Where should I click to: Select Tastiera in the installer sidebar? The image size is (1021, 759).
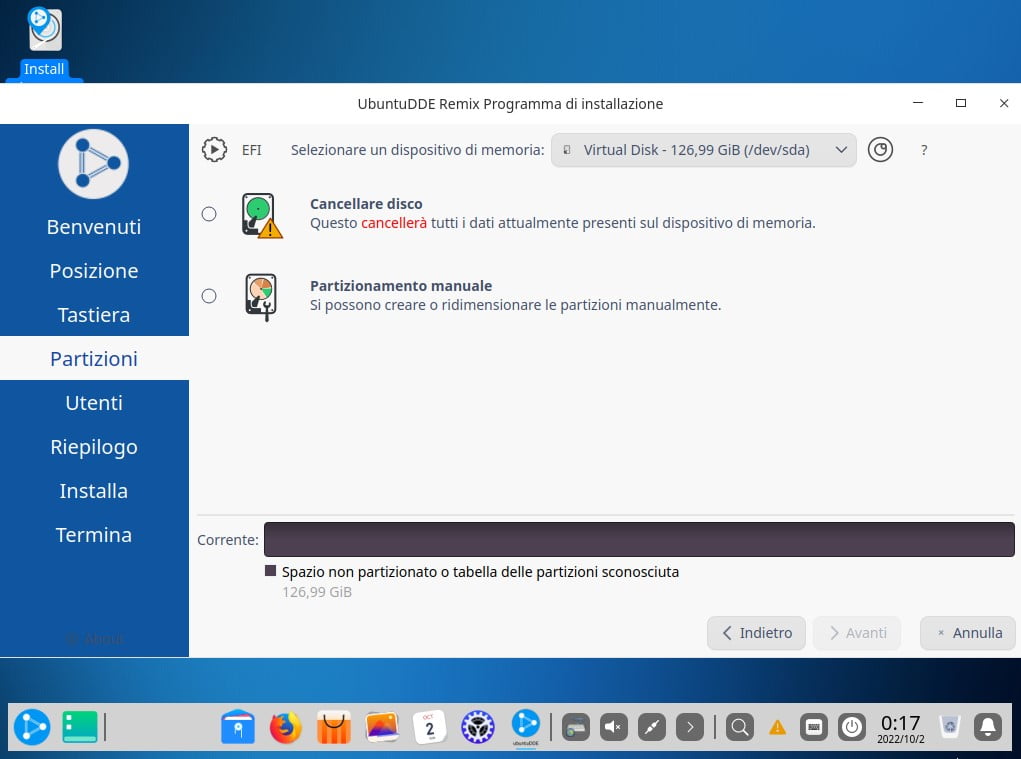pyautogui.click(x=94, y=315)
